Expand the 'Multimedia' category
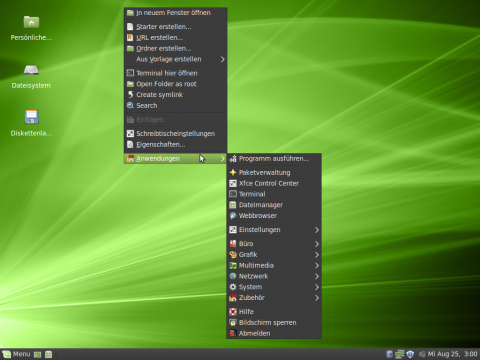 pyautogui.click(x=274, y=265)
